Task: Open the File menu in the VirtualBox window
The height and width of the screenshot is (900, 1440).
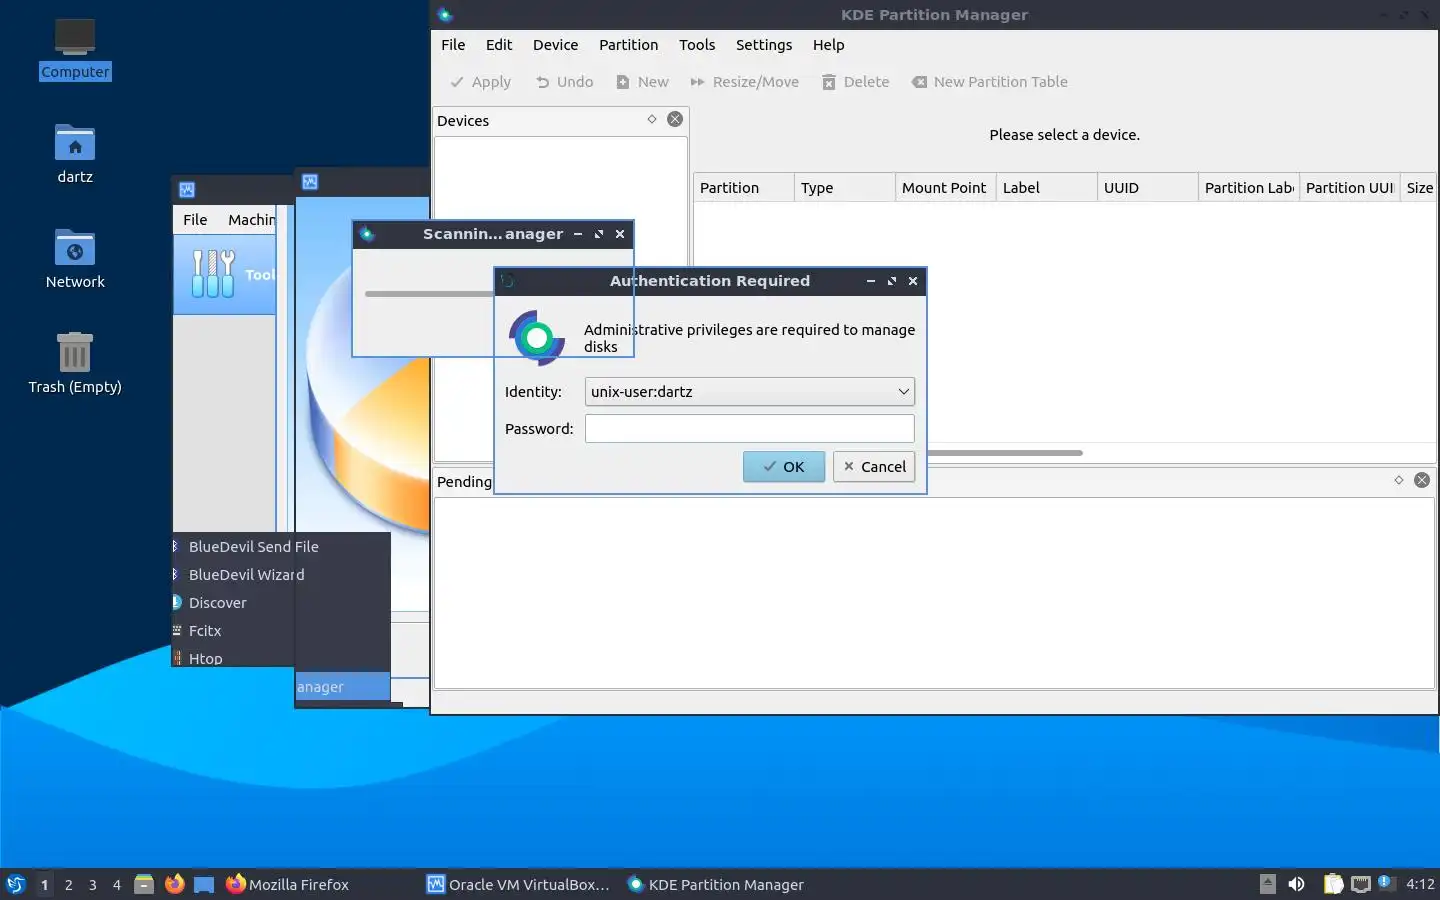Action: tap(195, 220)
